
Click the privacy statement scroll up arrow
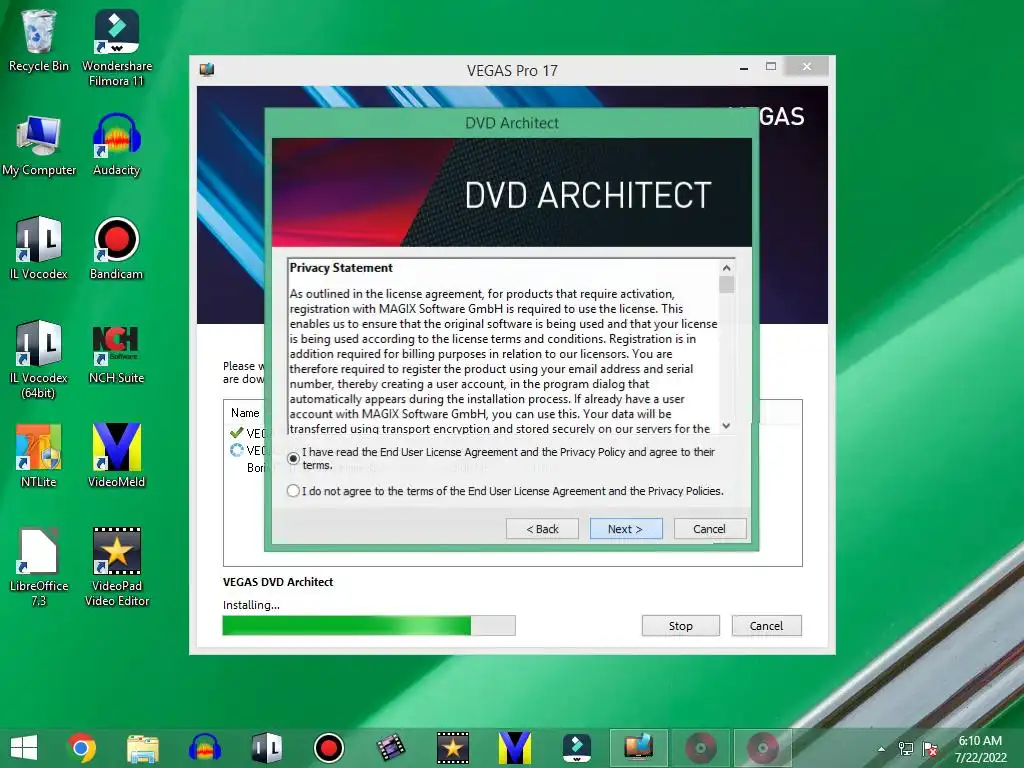tap(726, 268)
